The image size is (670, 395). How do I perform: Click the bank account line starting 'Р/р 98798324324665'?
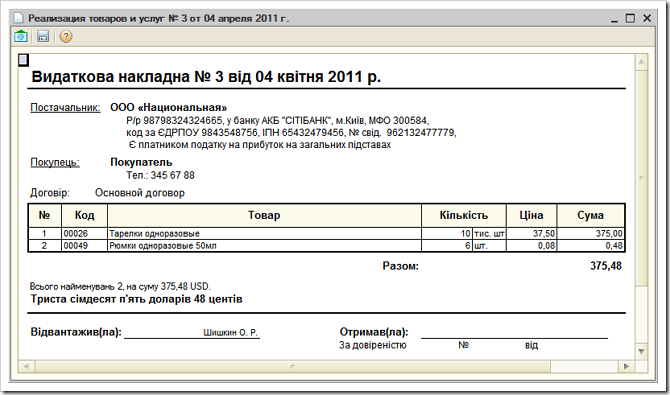point(278,120)
